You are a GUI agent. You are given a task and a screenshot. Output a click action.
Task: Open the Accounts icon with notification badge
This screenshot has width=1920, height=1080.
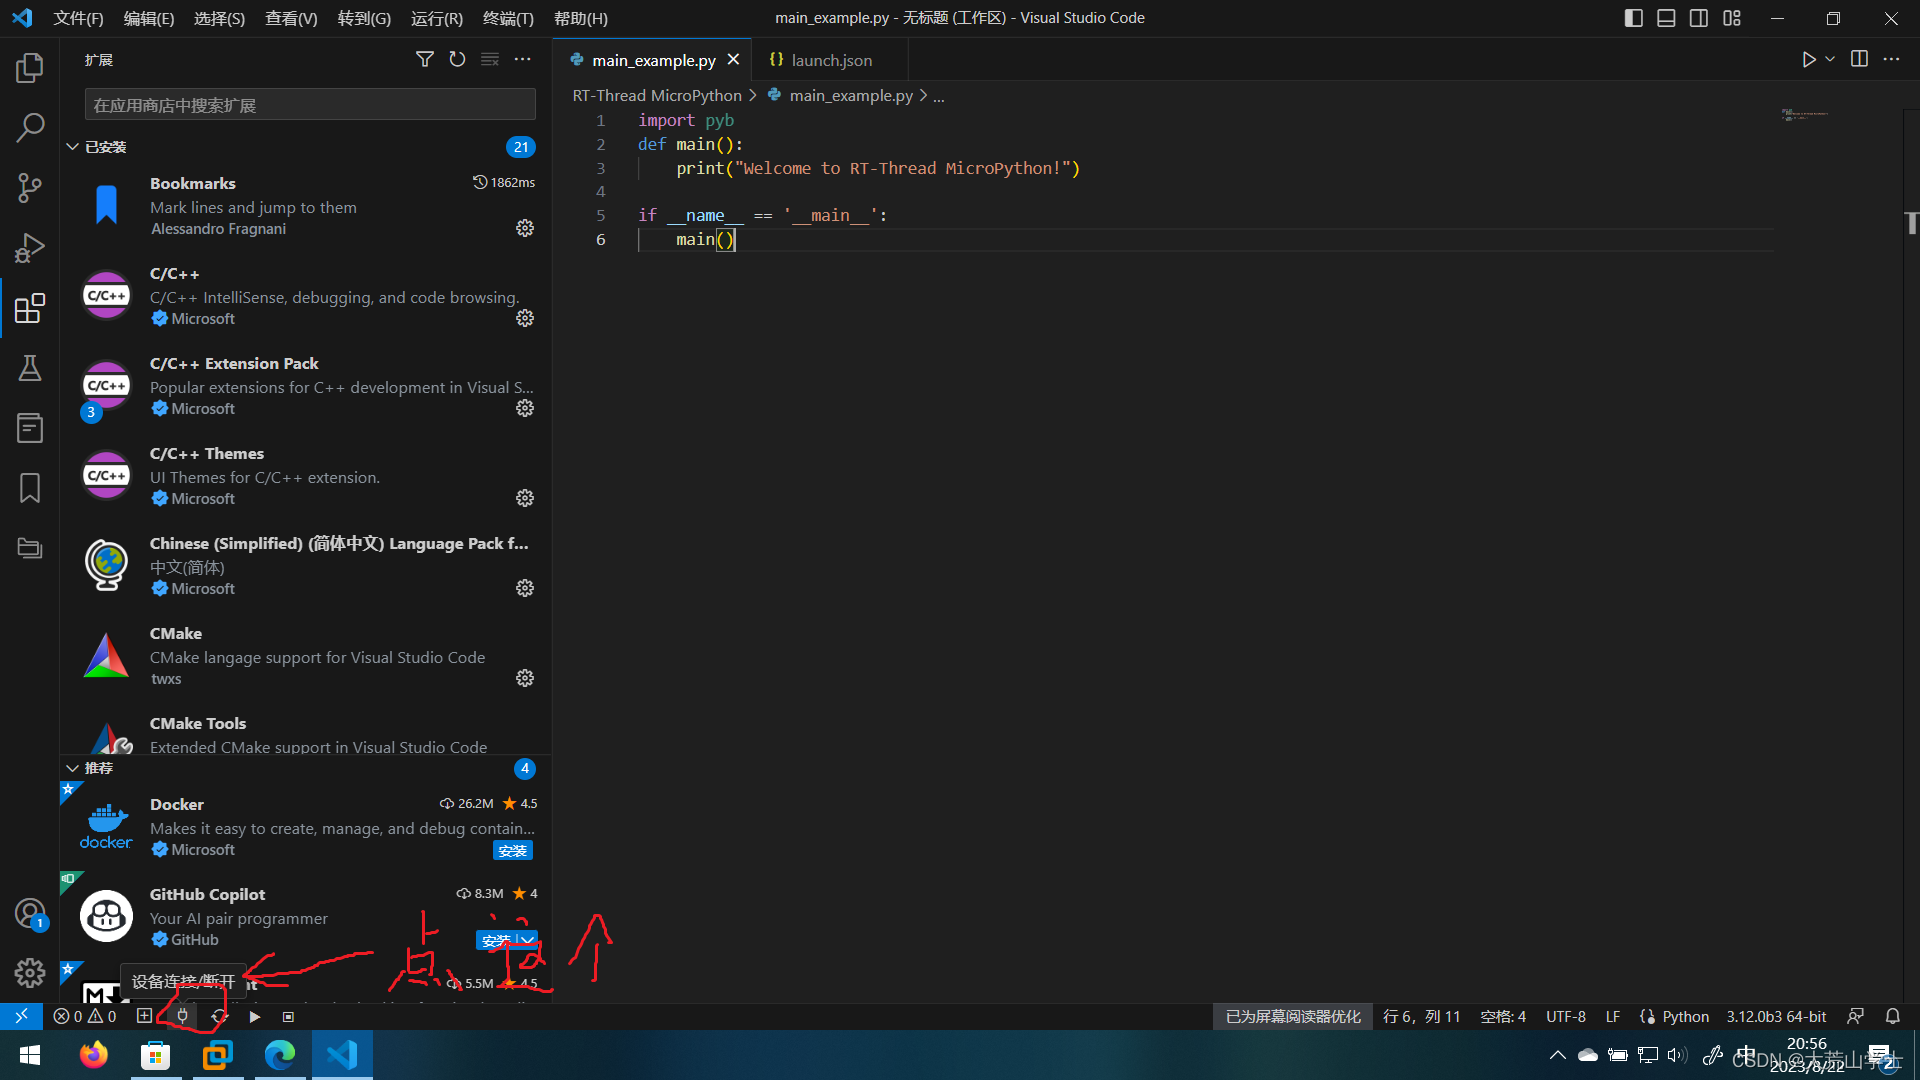click(29, 912)
